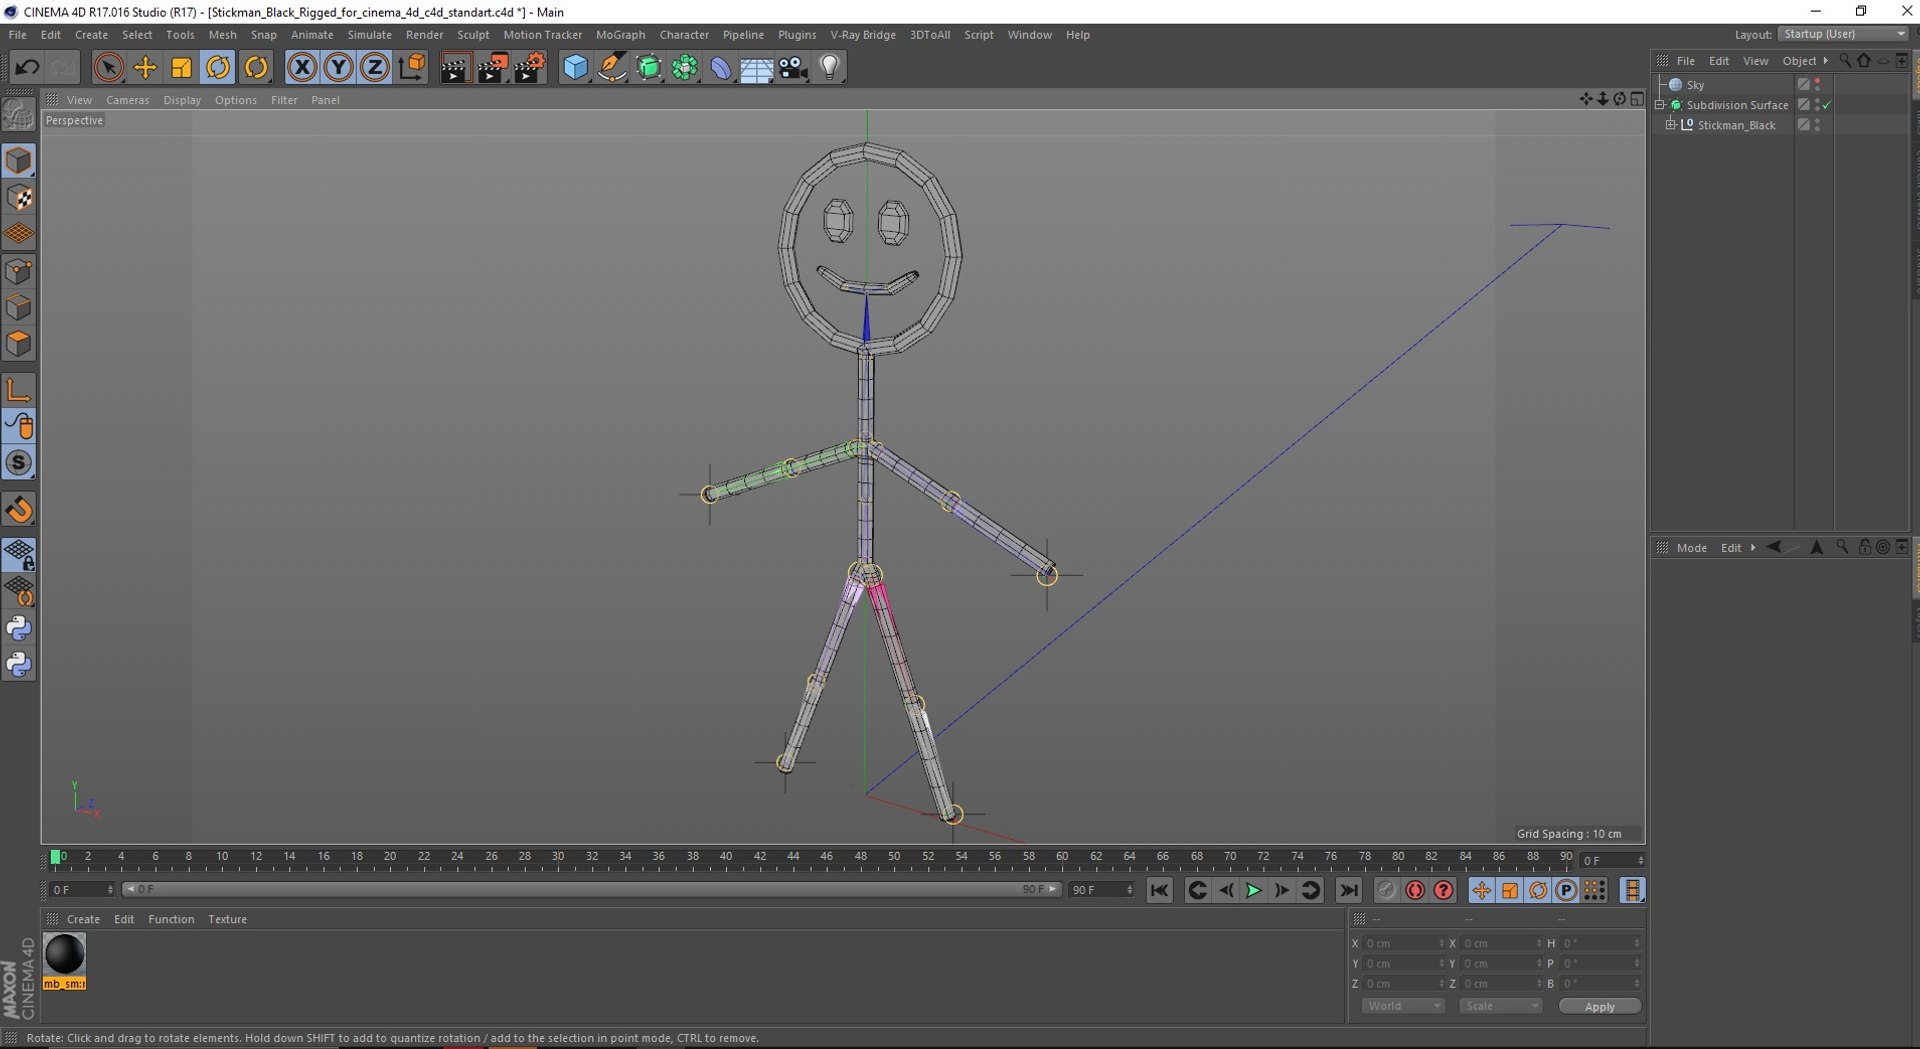The height and width of the screenshot is (1049, 1920).
Task: Add a Light object
Action: point(829,68)
